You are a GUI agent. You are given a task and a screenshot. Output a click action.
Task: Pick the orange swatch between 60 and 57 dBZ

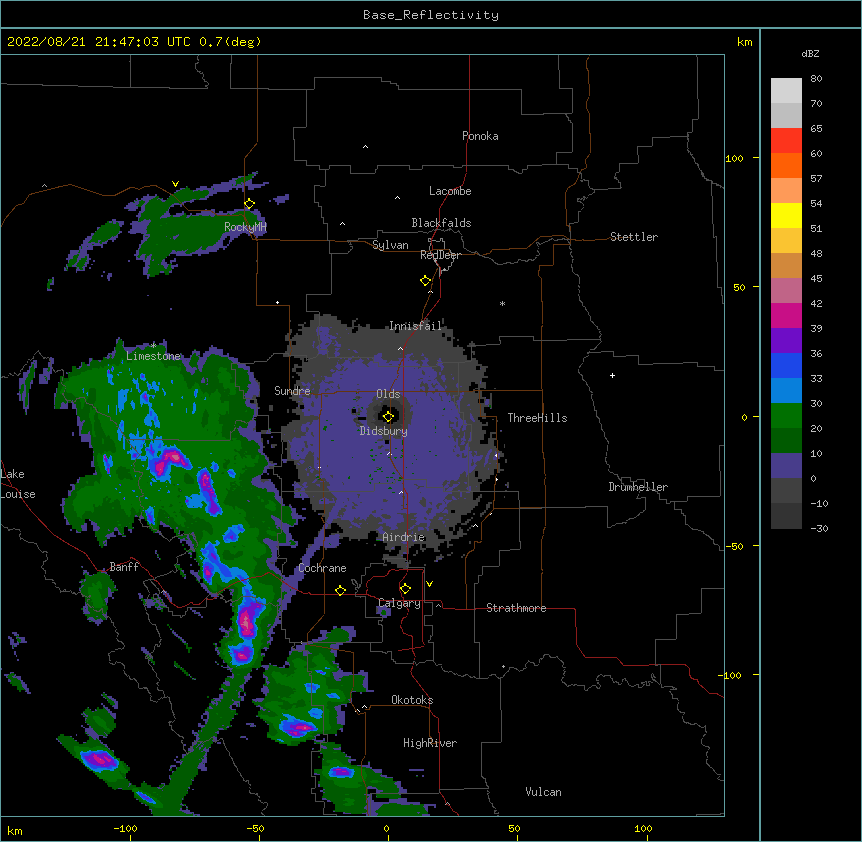click(786, 165)
